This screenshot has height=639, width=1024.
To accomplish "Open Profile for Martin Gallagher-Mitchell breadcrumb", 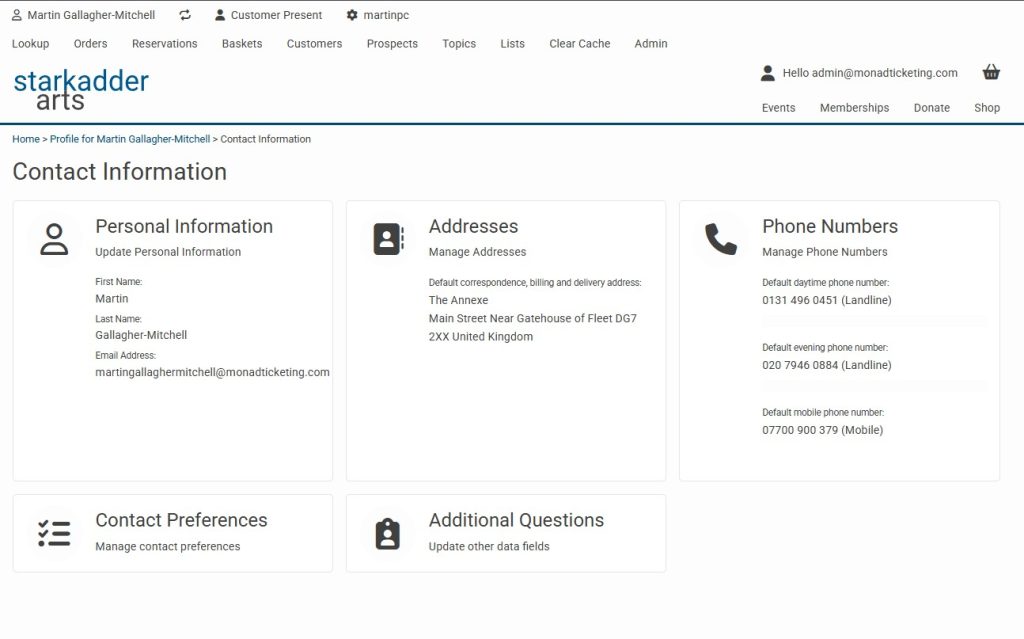I will (x=130, y=139).
